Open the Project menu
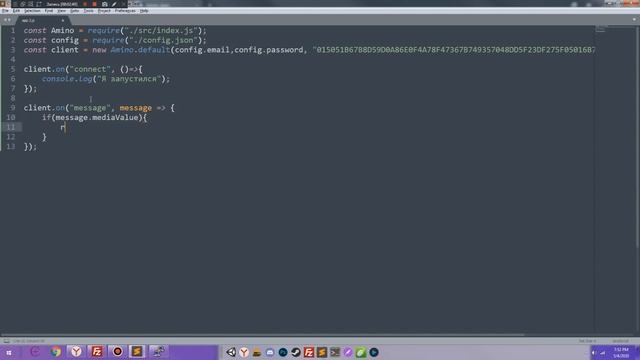640x360 pixels. click(x=104, y=11)
